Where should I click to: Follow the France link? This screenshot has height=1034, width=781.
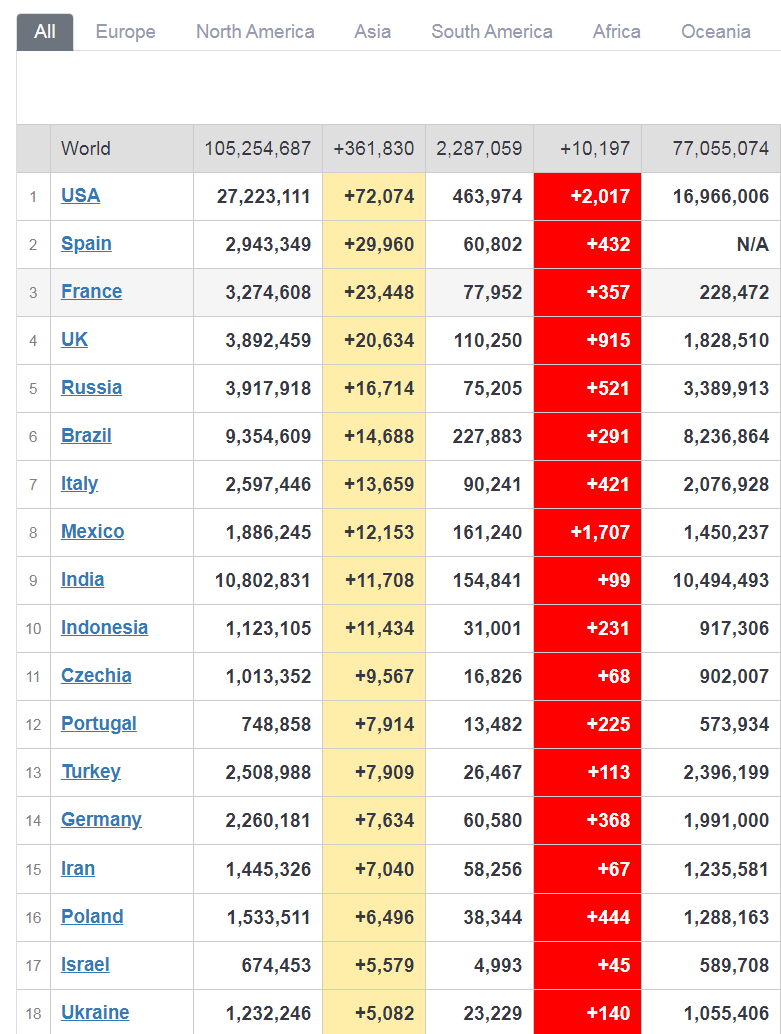click(91, 292)
